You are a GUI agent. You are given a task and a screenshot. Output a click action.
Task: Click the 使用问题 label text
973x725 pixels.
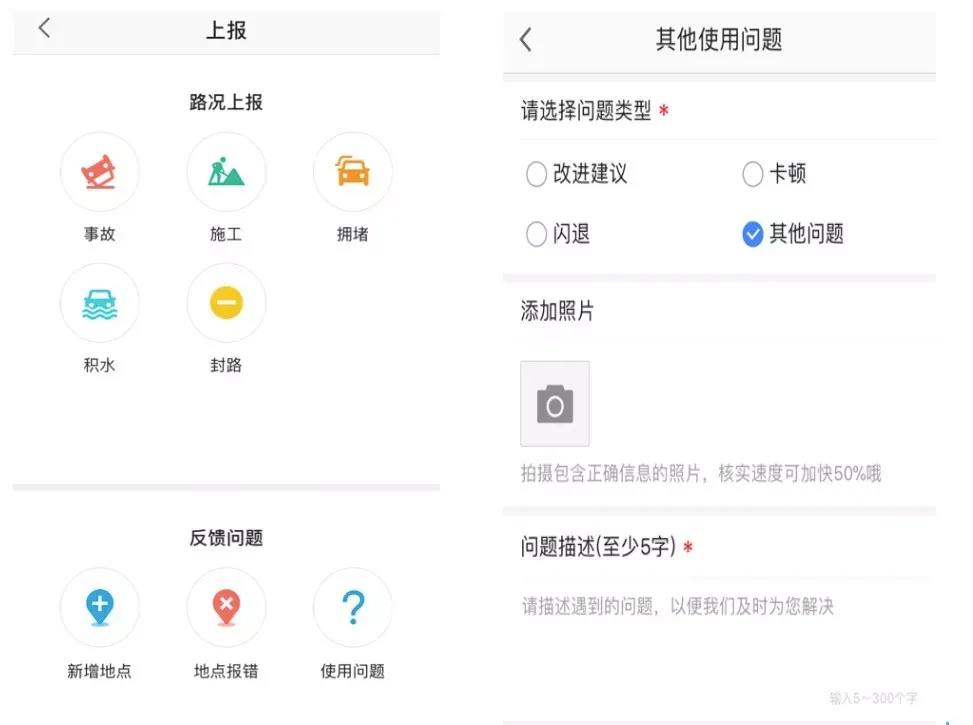click(x=352, y=671)
